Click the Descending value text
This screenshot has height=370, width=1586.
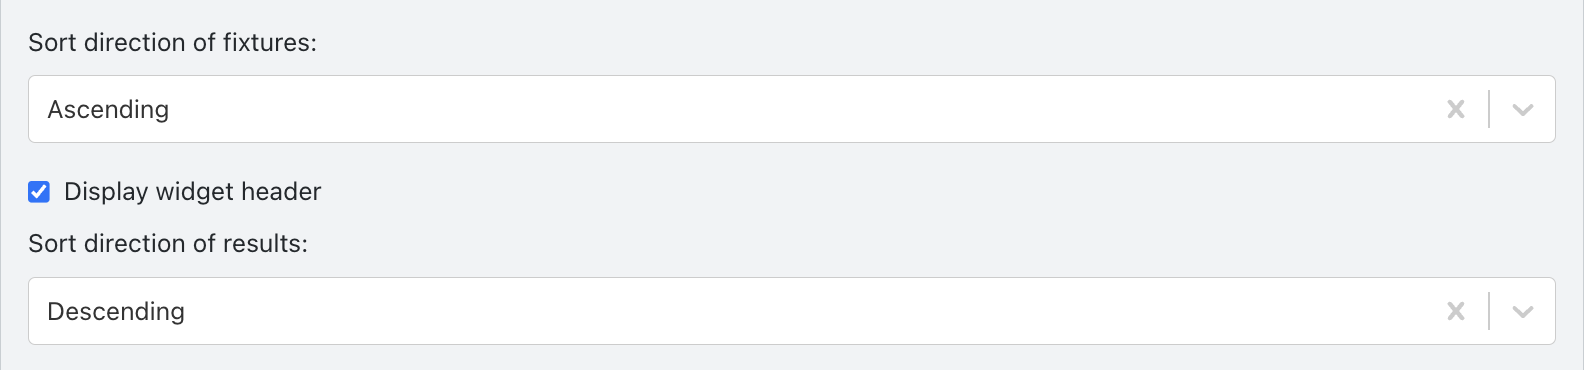(x=116, y=311)
